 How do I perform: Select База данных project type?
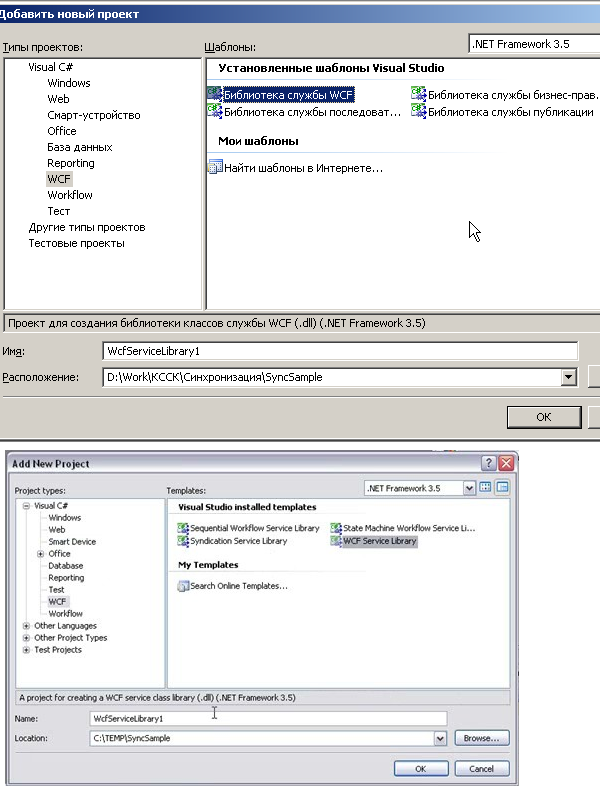(80, 147)
